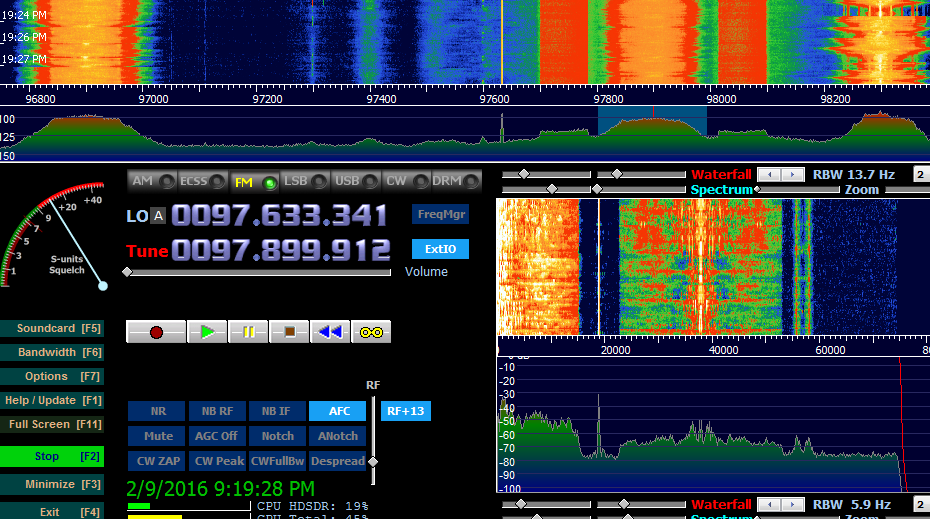Click the green Play button

tap(207, 332)
